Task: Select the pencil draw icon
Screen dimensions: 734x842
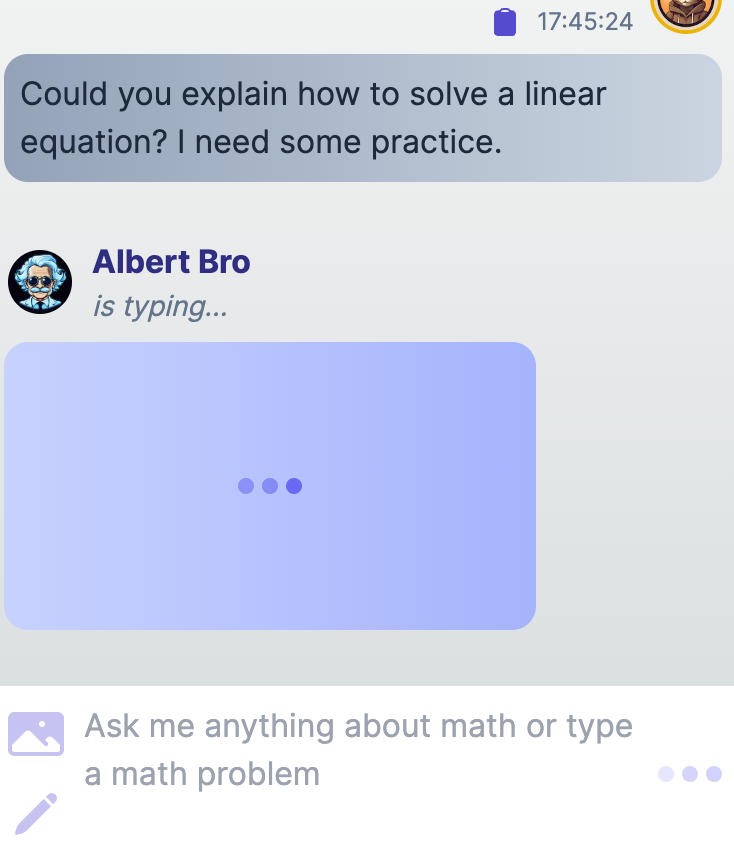Action: (x=36, y=813)
